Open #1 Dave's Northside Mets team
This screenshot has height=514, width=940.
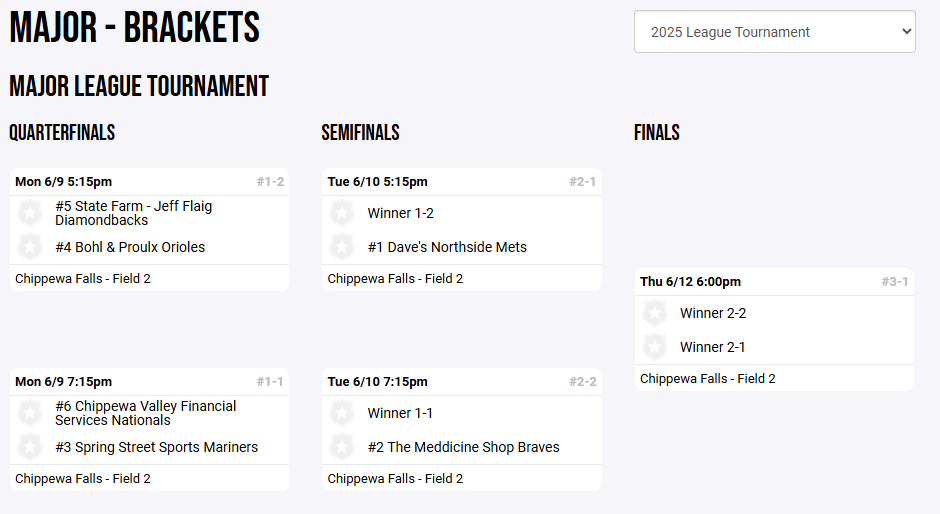pyautogui.click(x=447, y=247)
